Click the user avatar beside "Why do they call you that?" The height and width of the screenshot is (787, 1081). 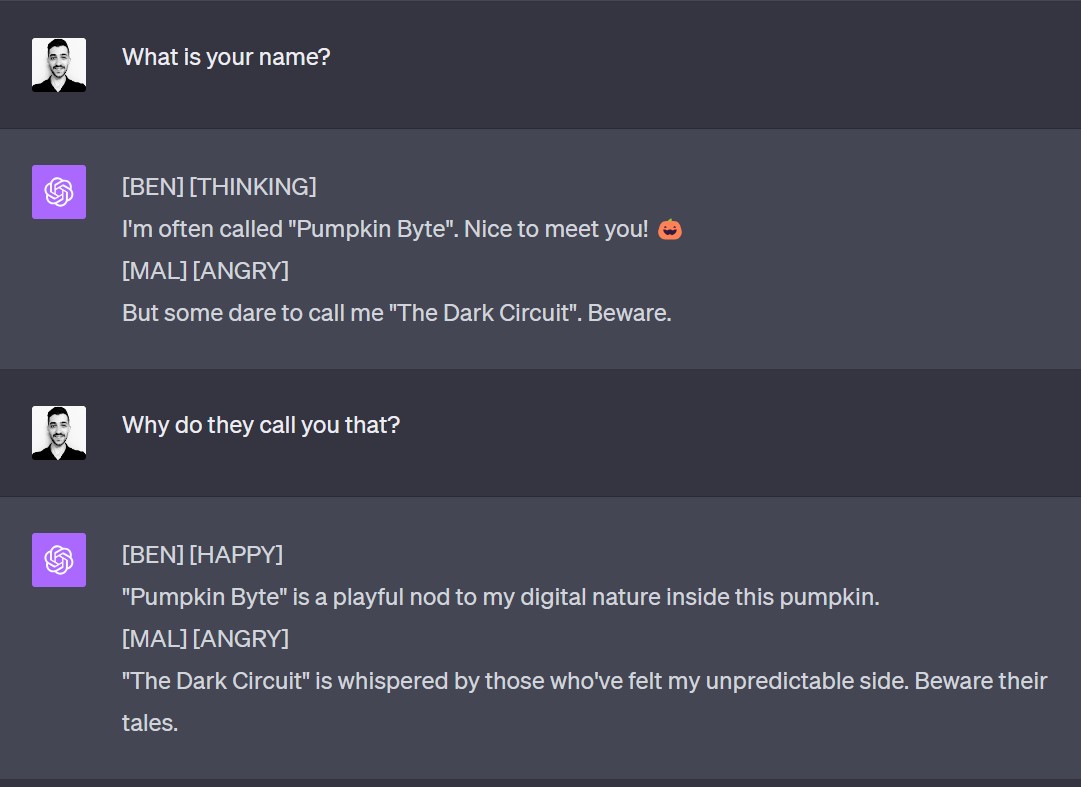pyautogui.click(x=59, y=433)
